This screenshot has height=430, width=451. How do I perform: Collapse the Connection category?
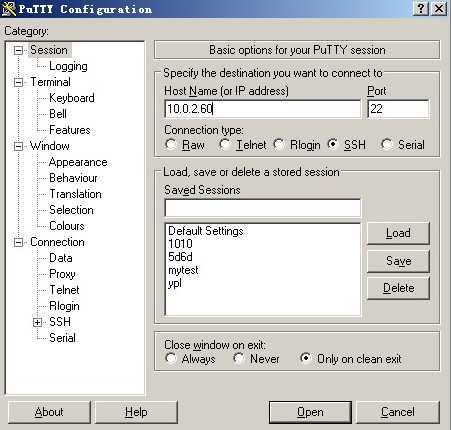pos(19,242)
